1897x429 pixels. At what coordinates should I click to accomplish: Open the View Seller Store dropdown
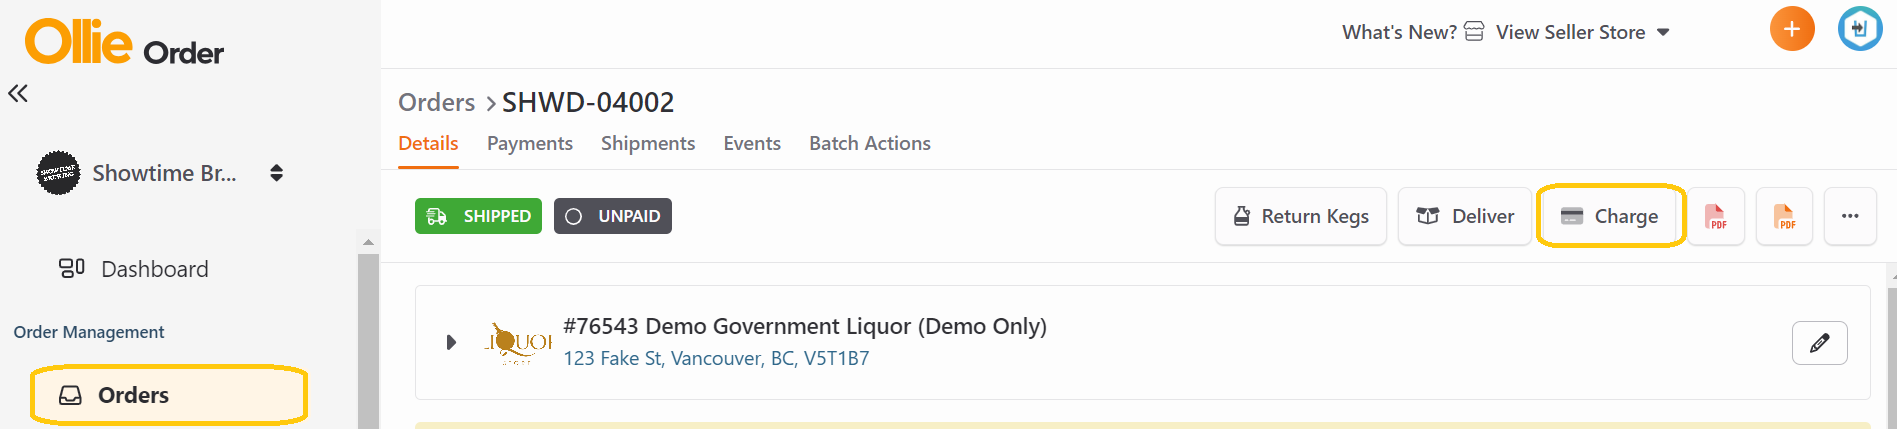pos(1582,32)
